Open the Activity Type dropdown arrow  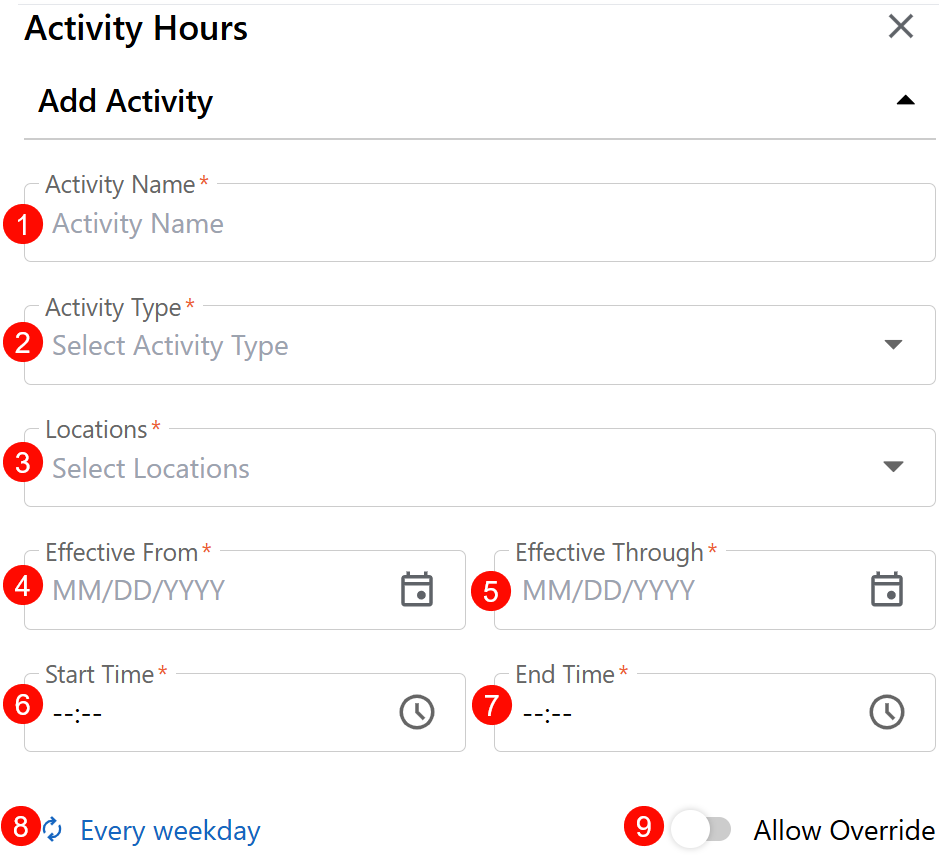click(893, 345)
